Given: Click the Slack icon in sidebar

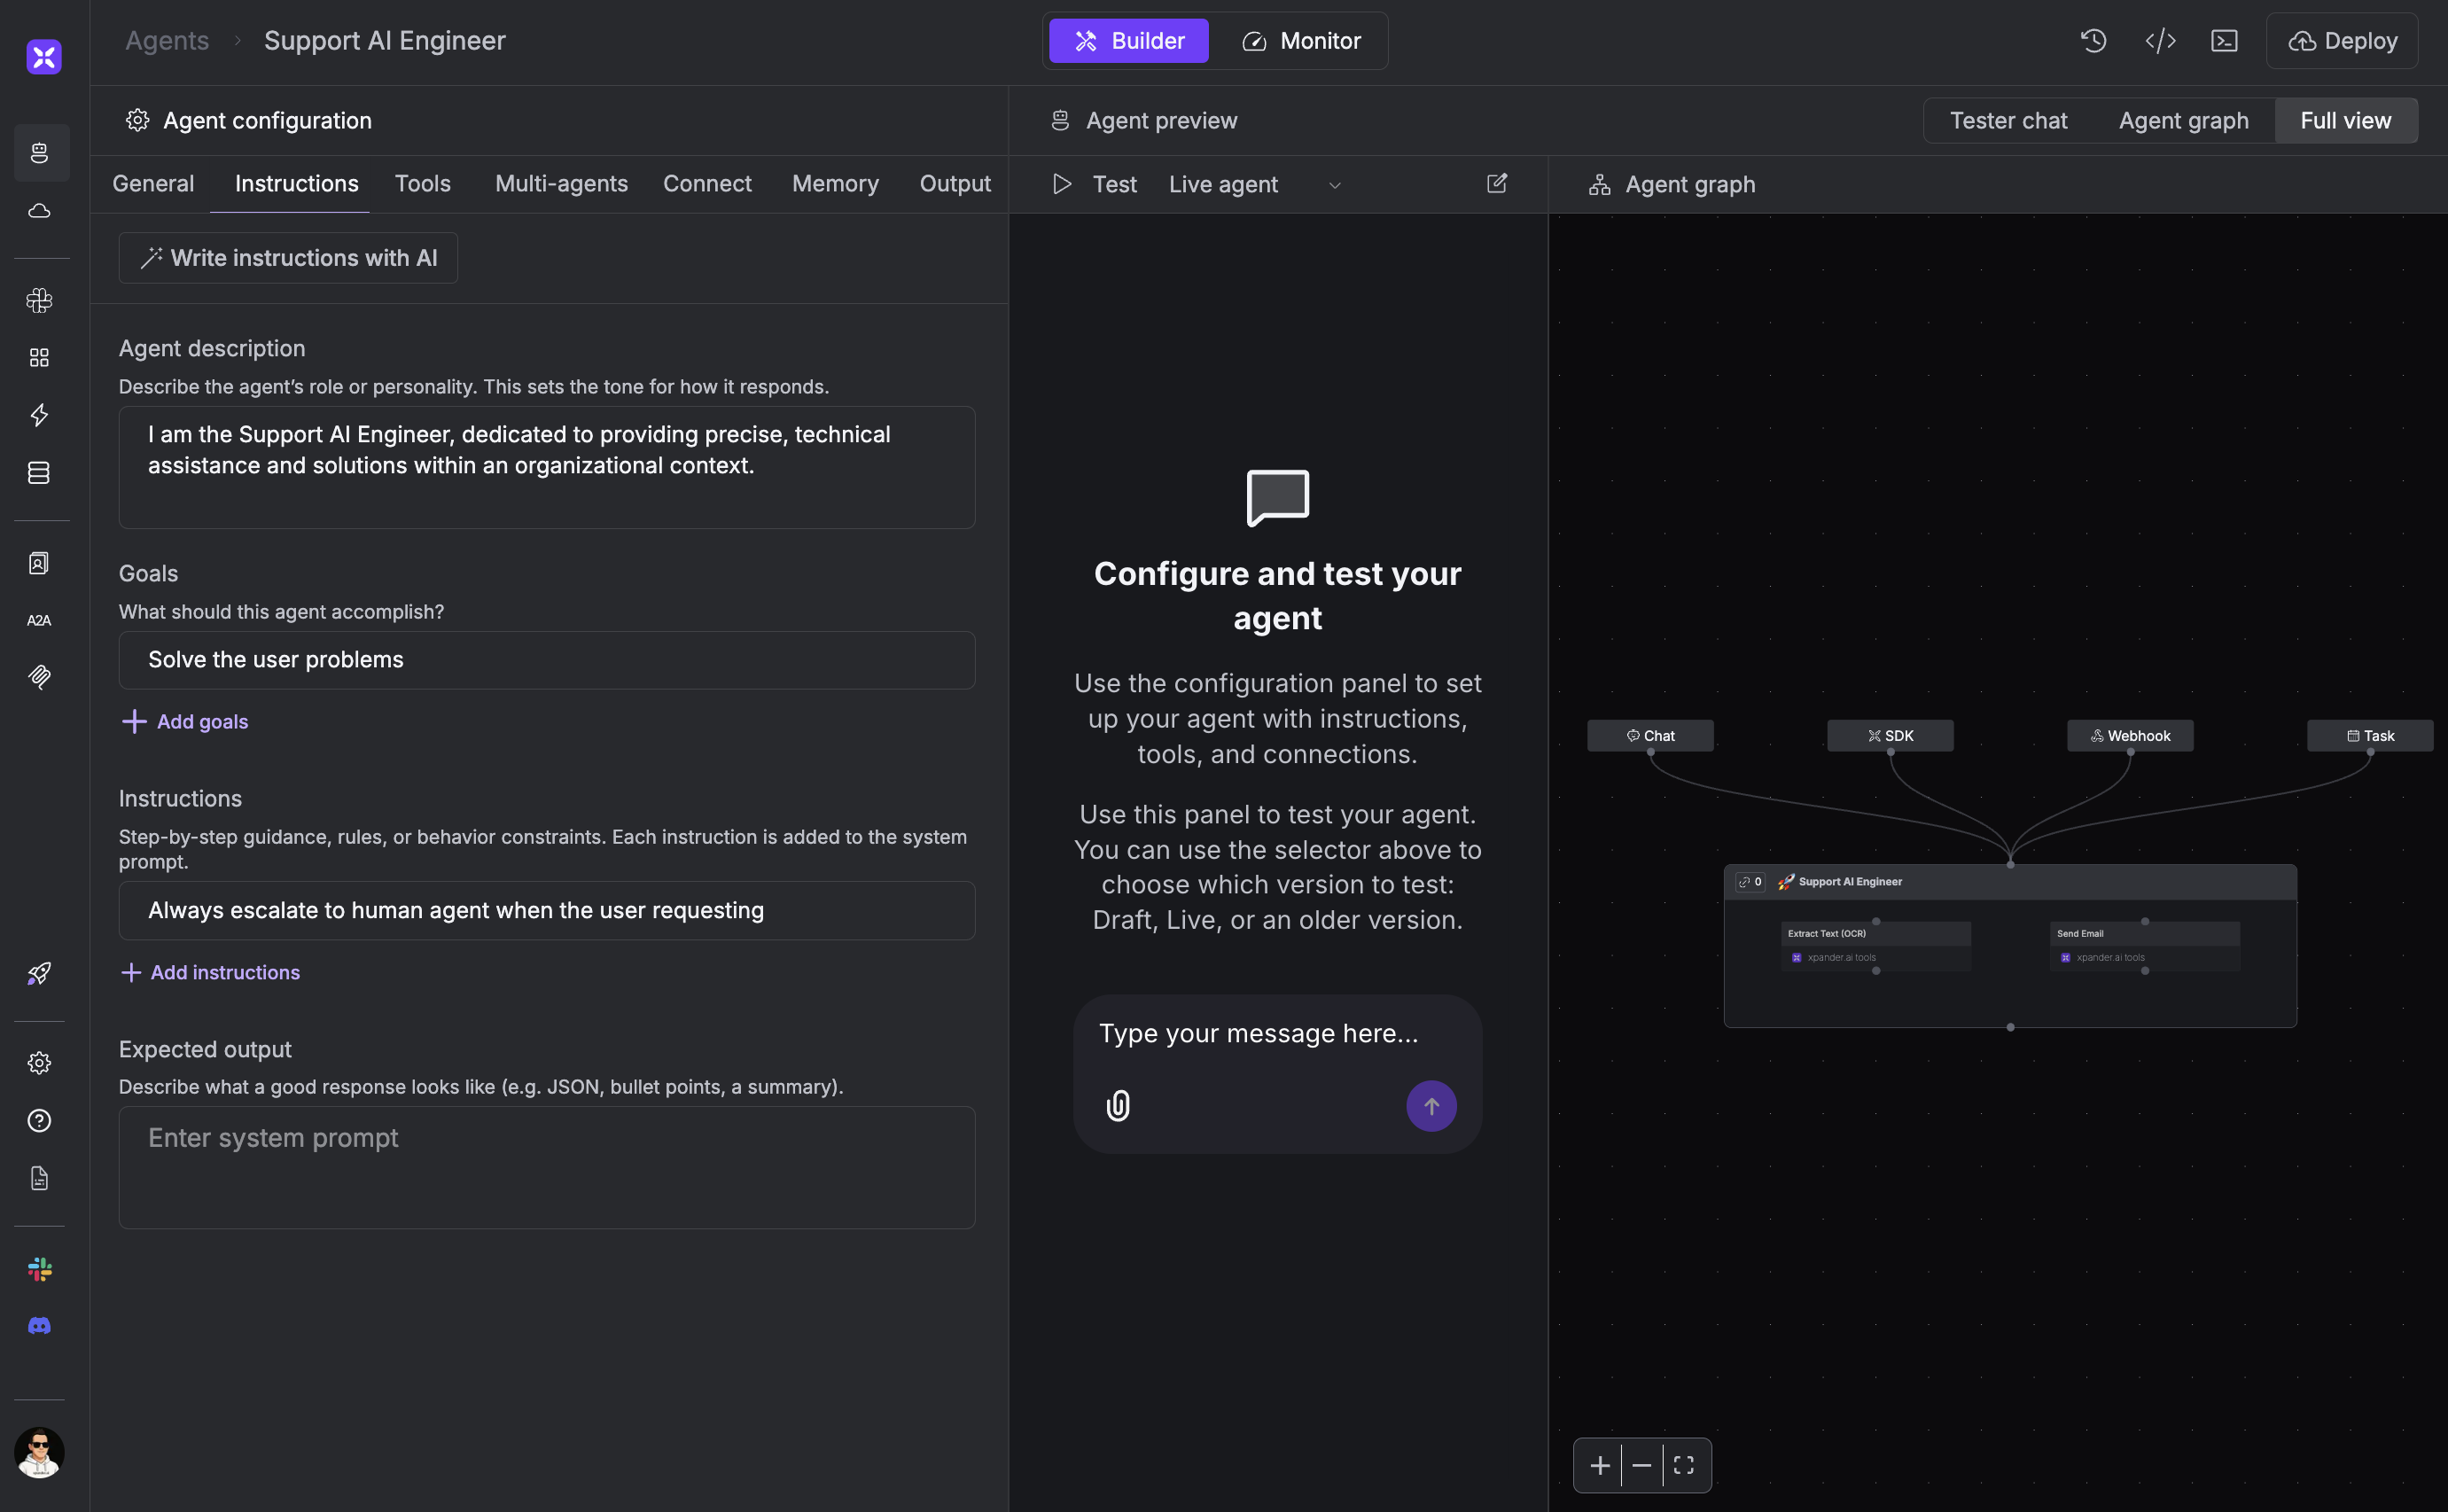Looking at the screenshot, I should point(40,1269).
